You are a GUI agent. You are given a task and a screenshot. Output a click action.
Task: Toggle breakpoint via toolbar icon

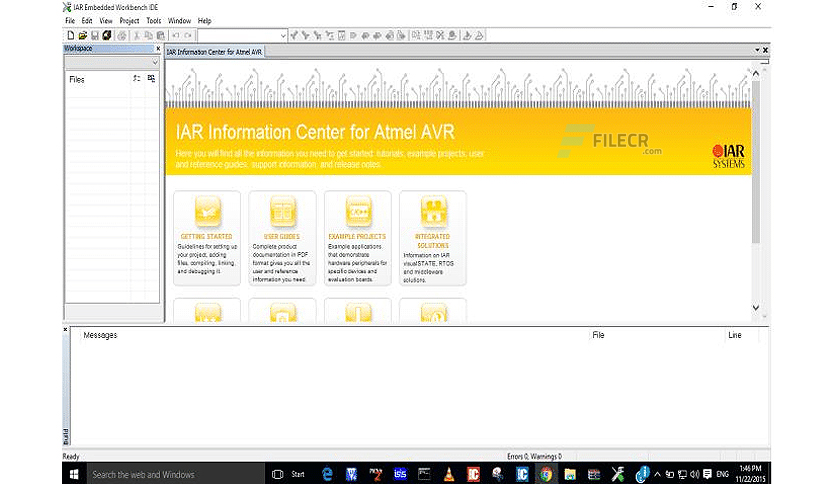pos(452,35)
